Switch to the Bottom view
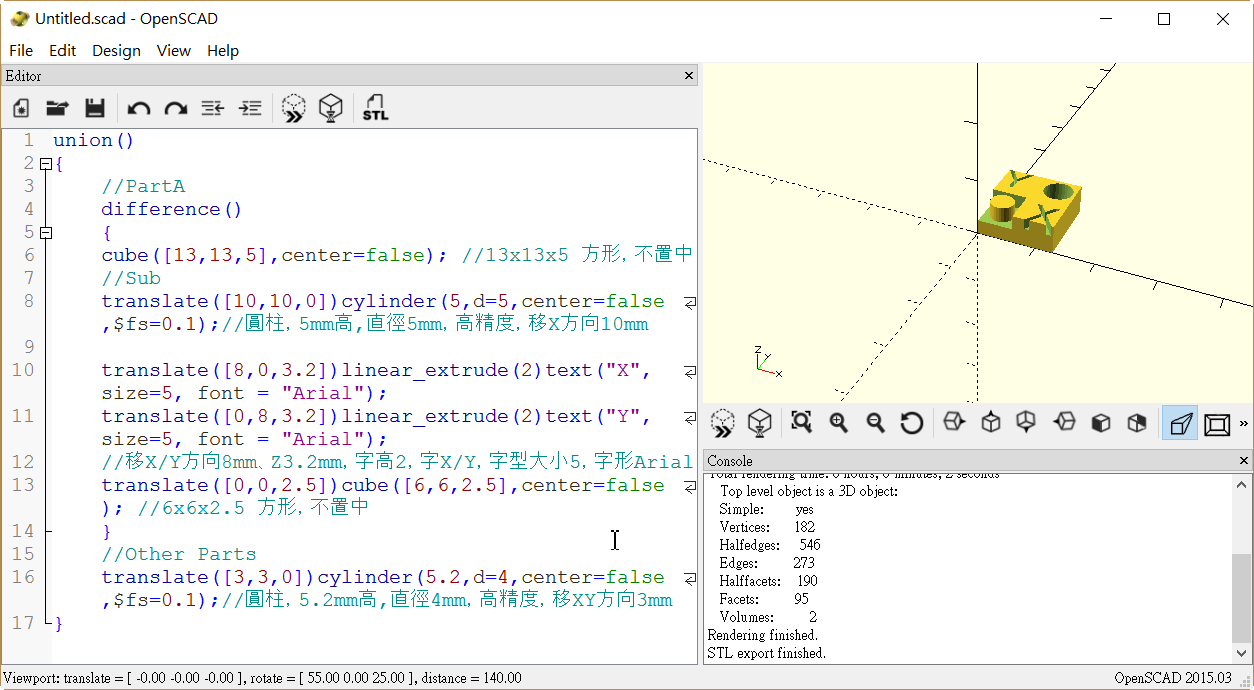The height and width of the screenshot is (690, 1254). (x=1027, y=423)
